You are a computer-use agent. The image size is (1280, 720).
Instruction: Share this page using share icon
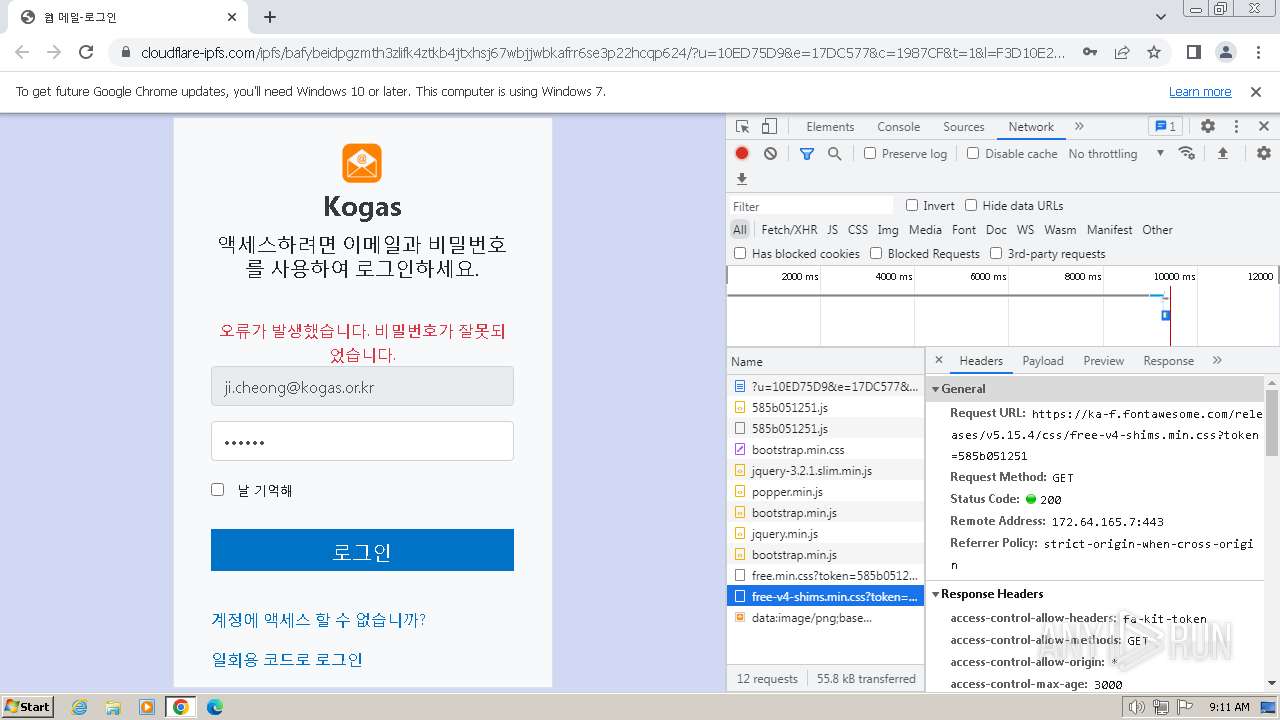click(x=1122, y=52)
